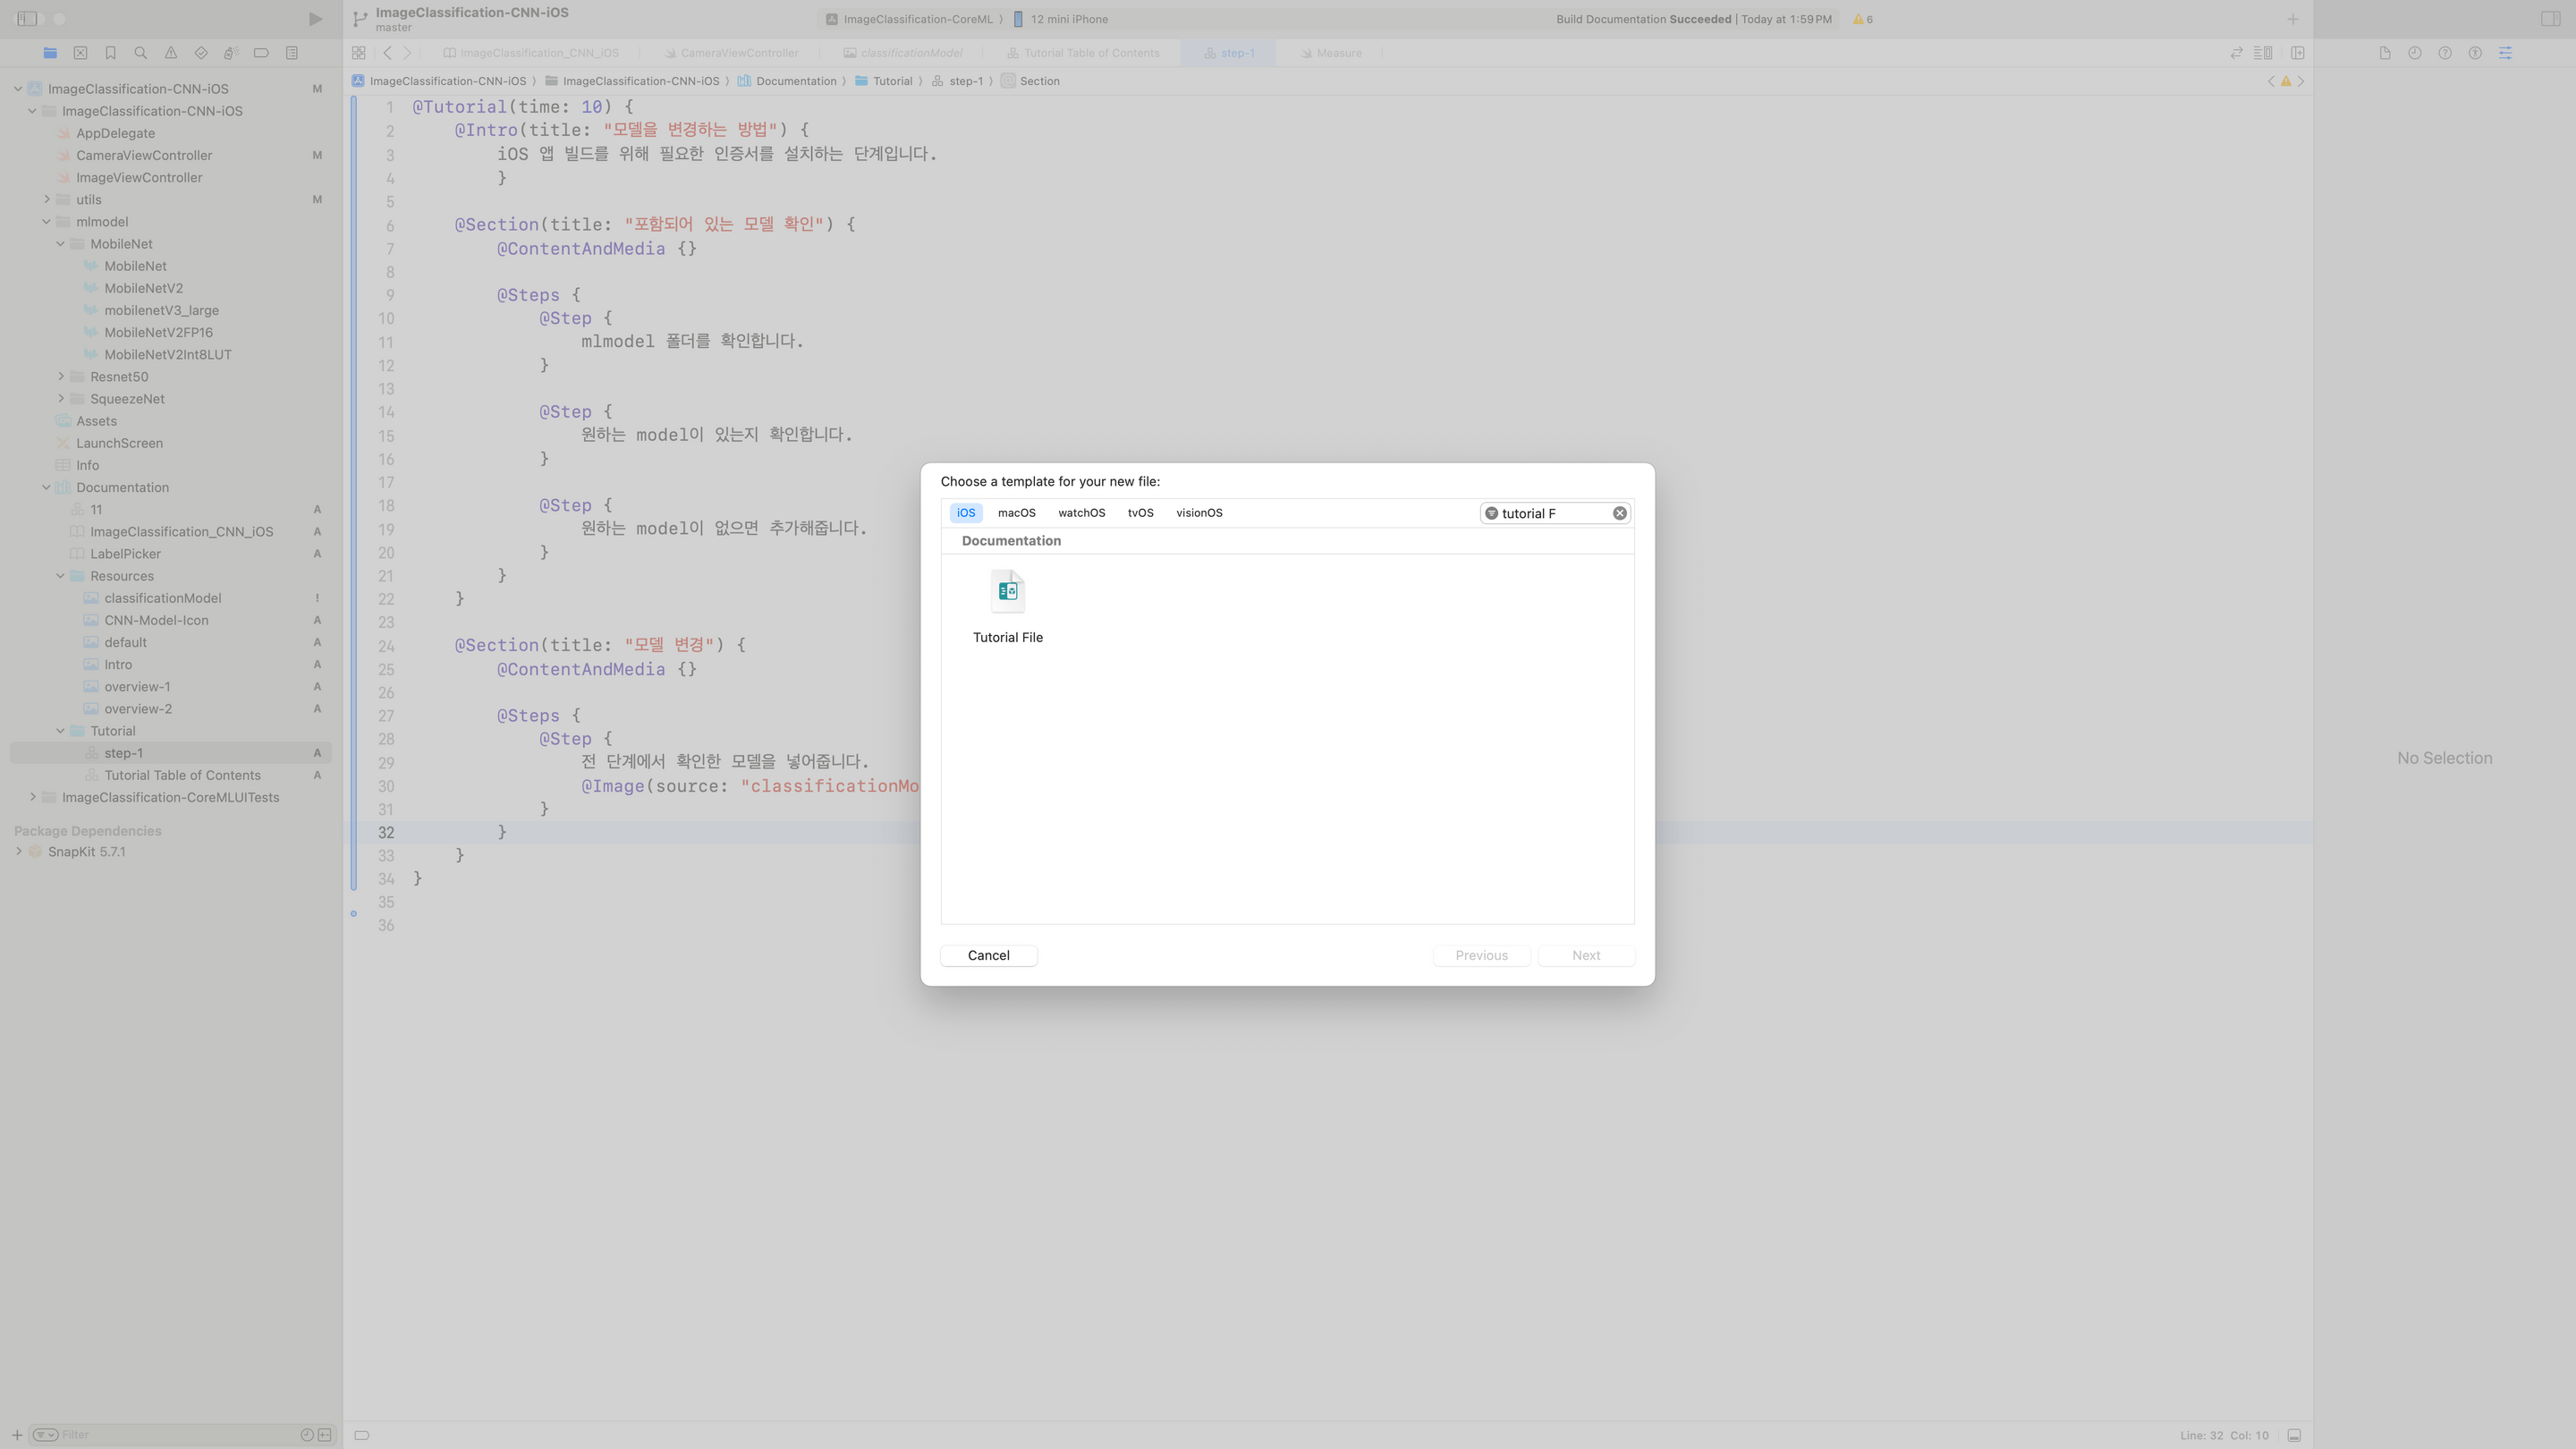Select the Tutorial File template thumbnail
This screenshot has height=1449, width=2576.
point(1007,592)
